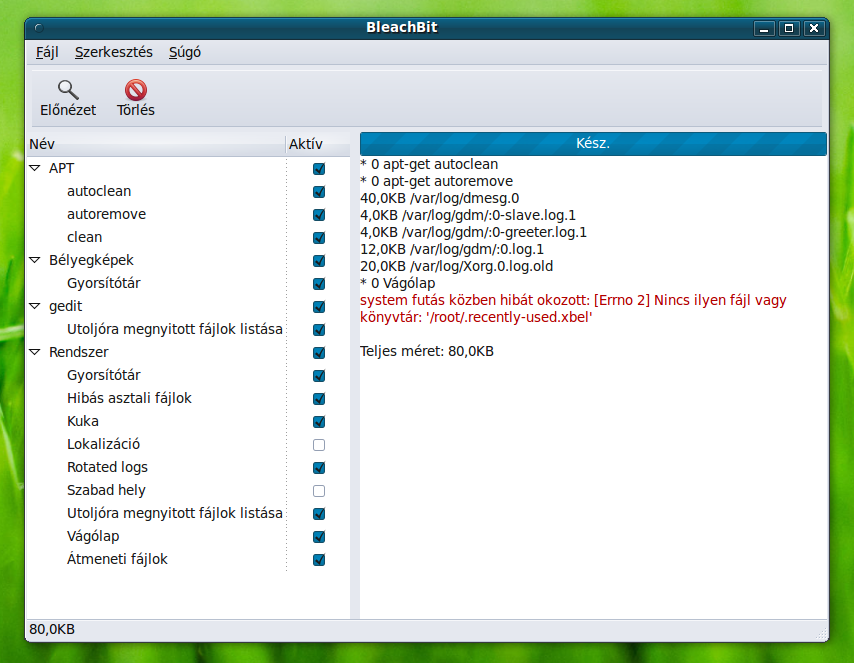The width and height of the screenshot is (854, 663).
Task: Uncheck the autoclean checkbox
Action: tap(319, 192)
